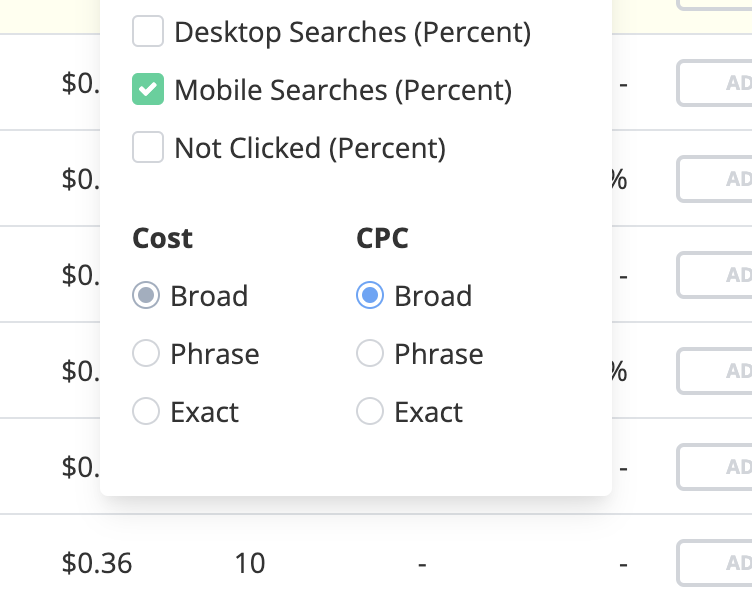This screenshot has width=752, height=604.
Task: Select the cell showing 10 in the bottom row
Action: 250,563
